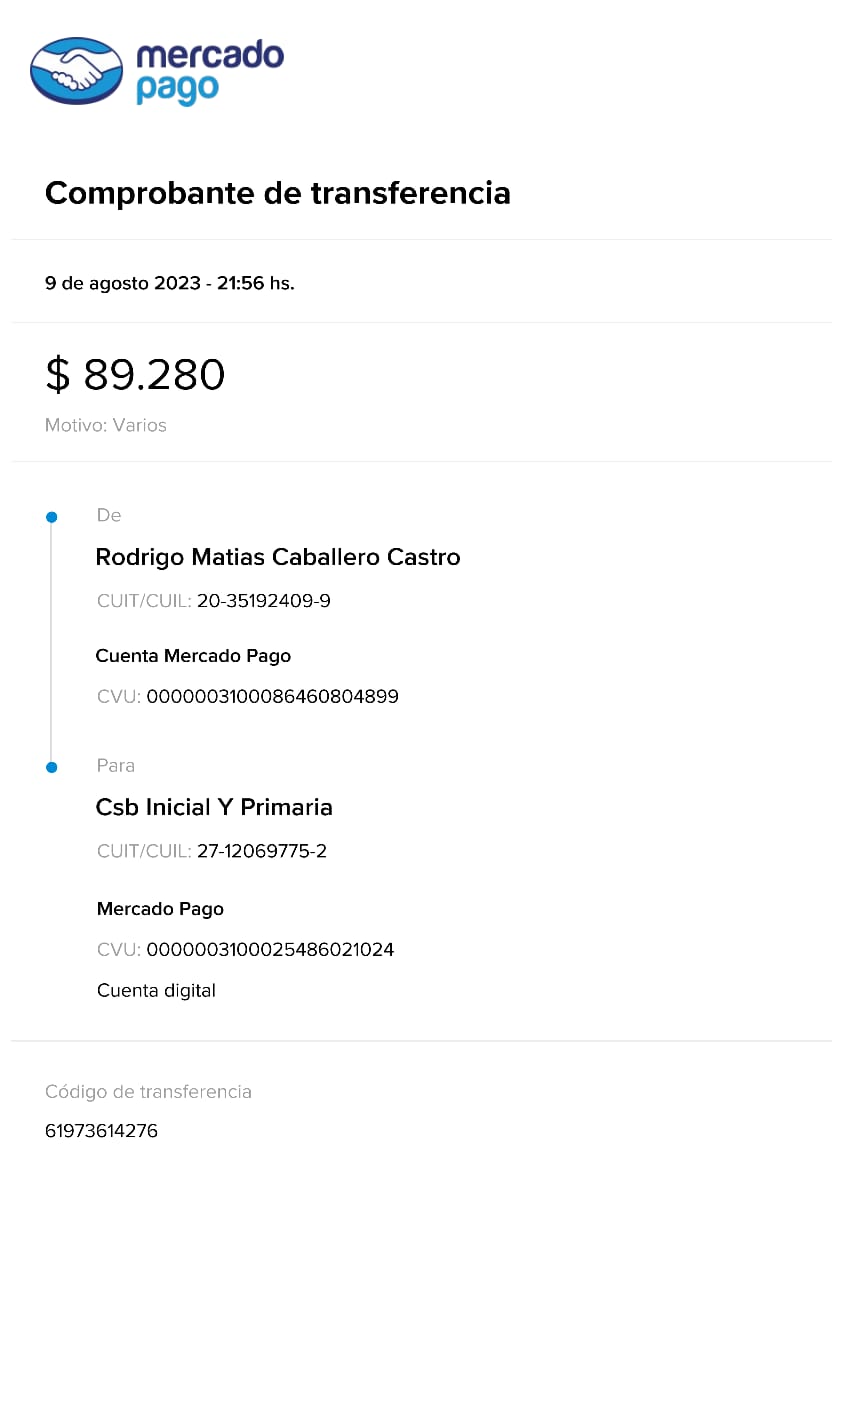Viewport: 843px width, 1406px height.
Task: Select recipient name Csb Inicial Y Primaria
Action: click(x=214, y=807)
